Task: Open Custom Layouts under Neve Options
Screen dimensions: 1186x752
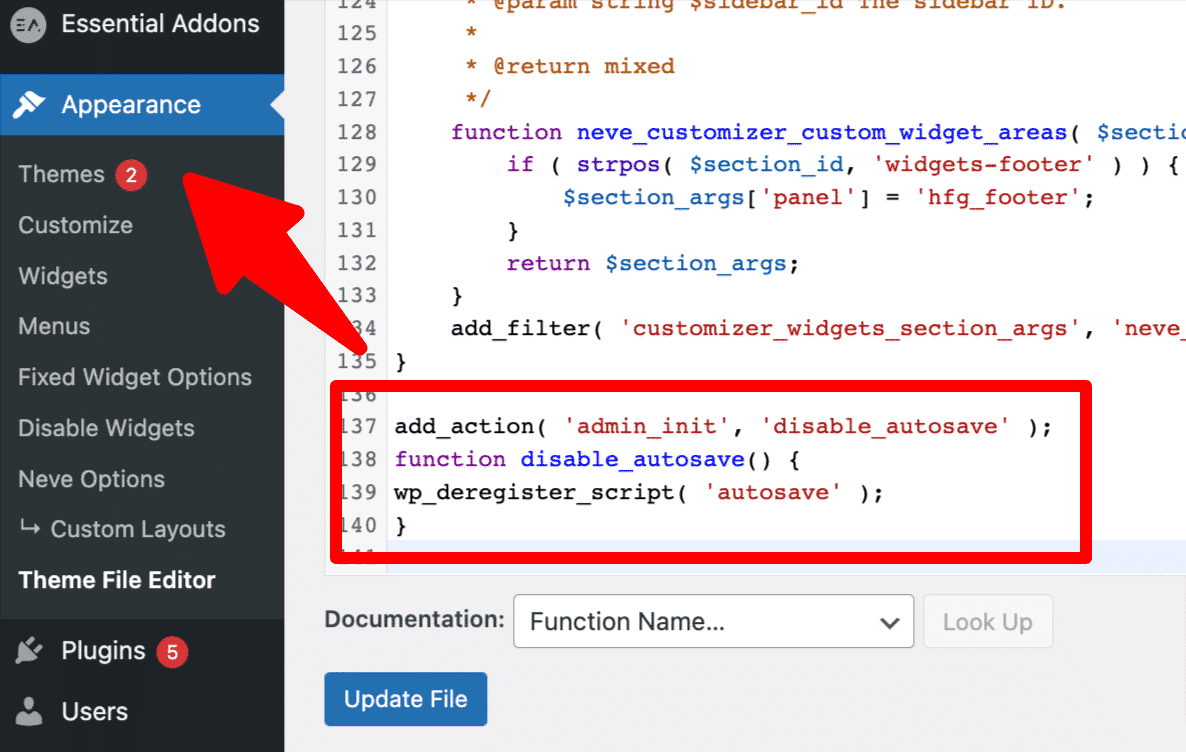Action: click(x=137, y=530)
